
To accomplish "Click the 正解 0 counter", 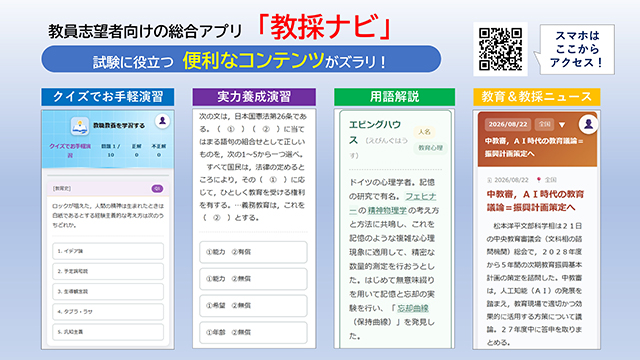I will pyautogui.click(x=136, y=150).
